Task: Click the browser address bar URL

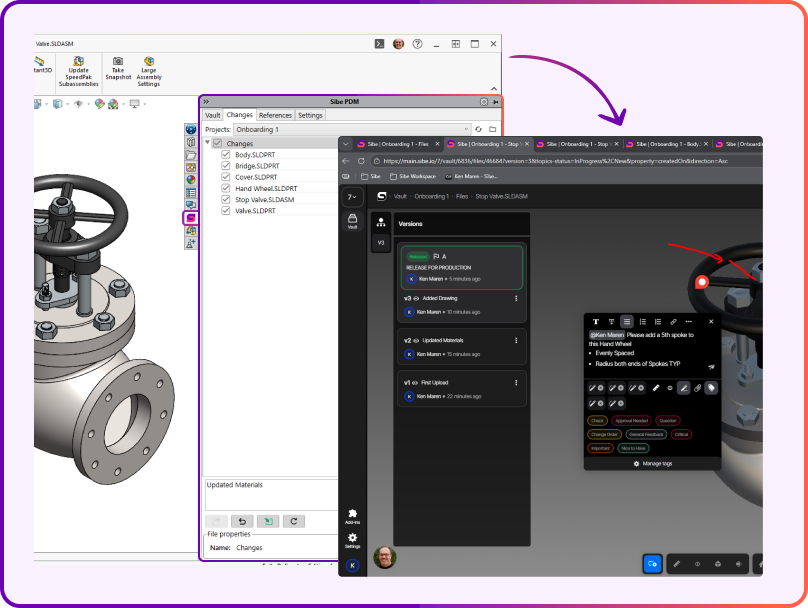Action: click(x=556, y=161)
